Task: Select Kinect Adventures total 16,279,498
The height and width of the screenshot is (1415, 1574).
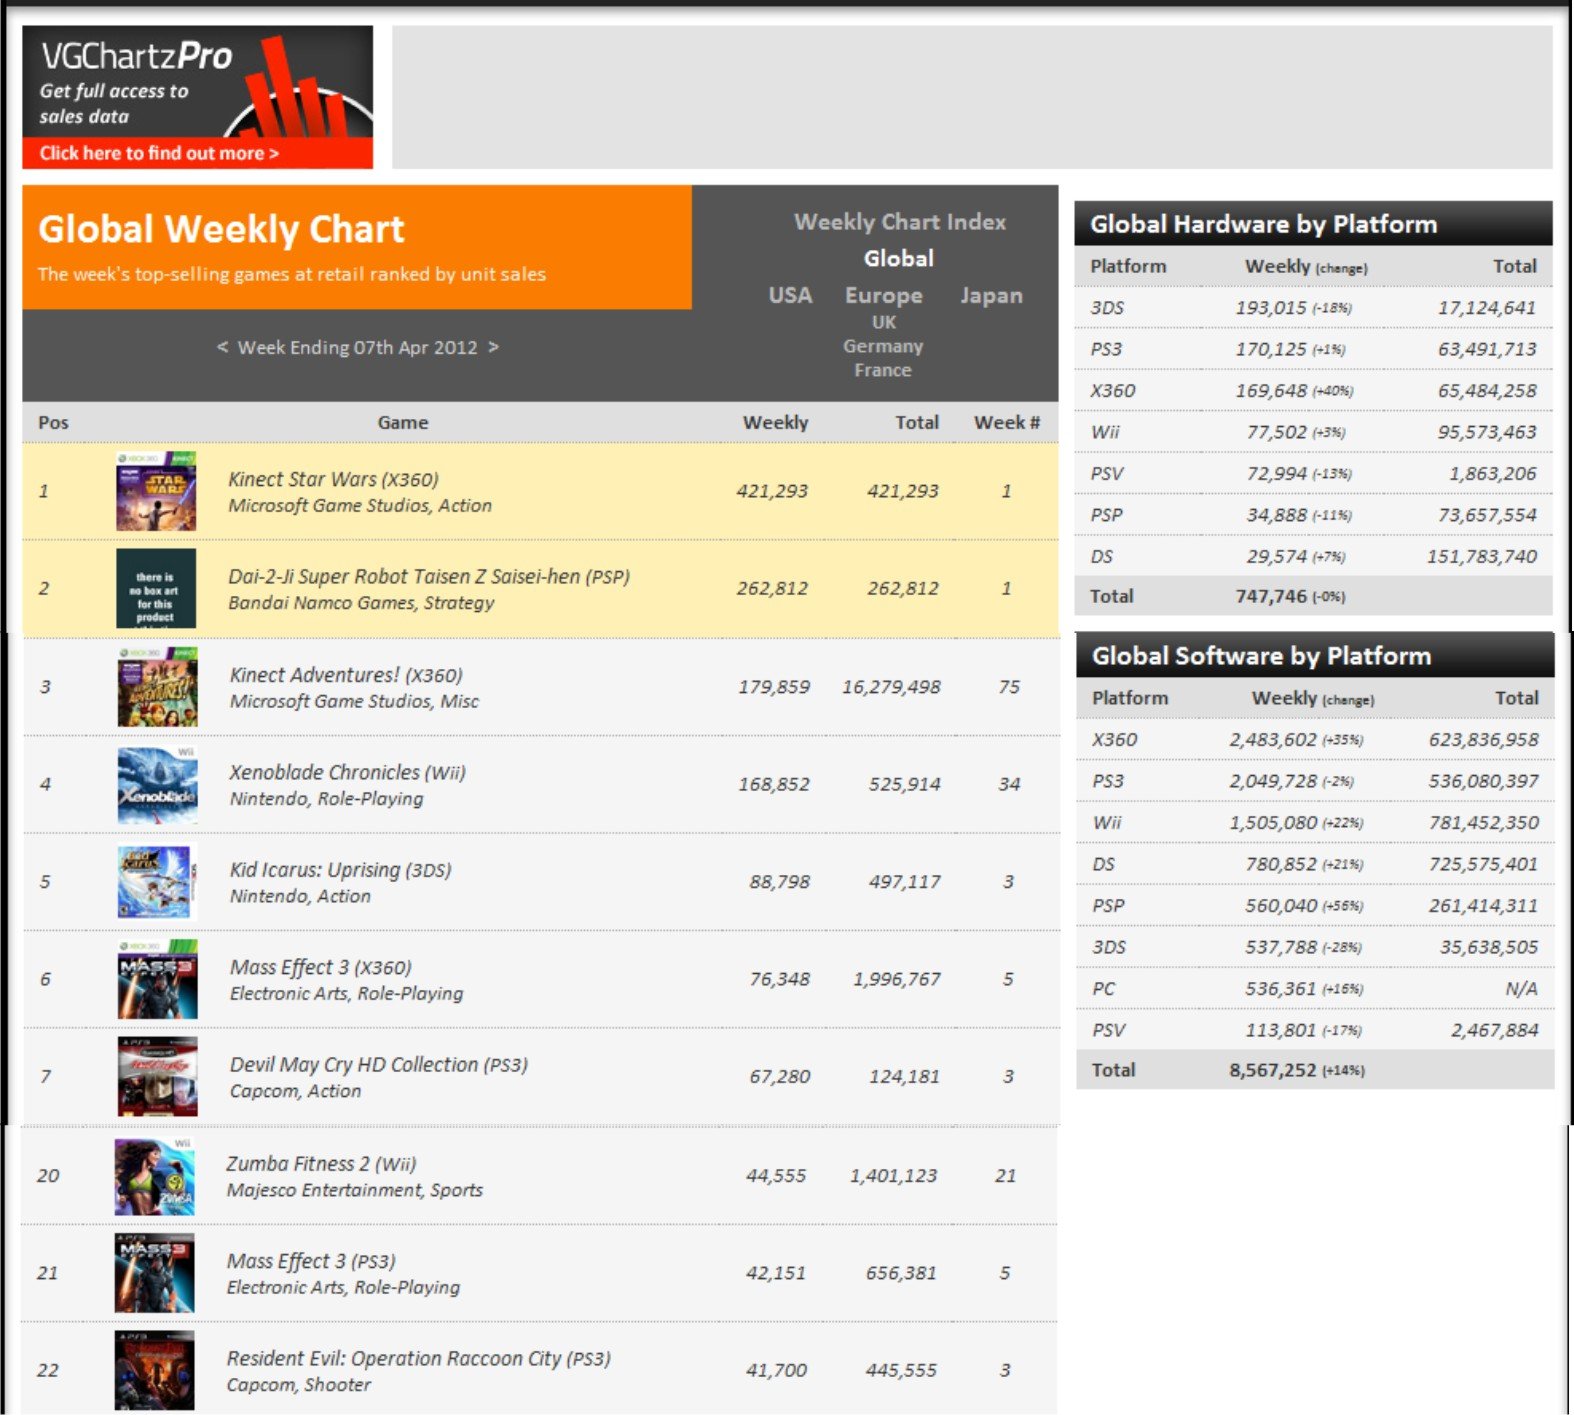Action: point(891,687)
